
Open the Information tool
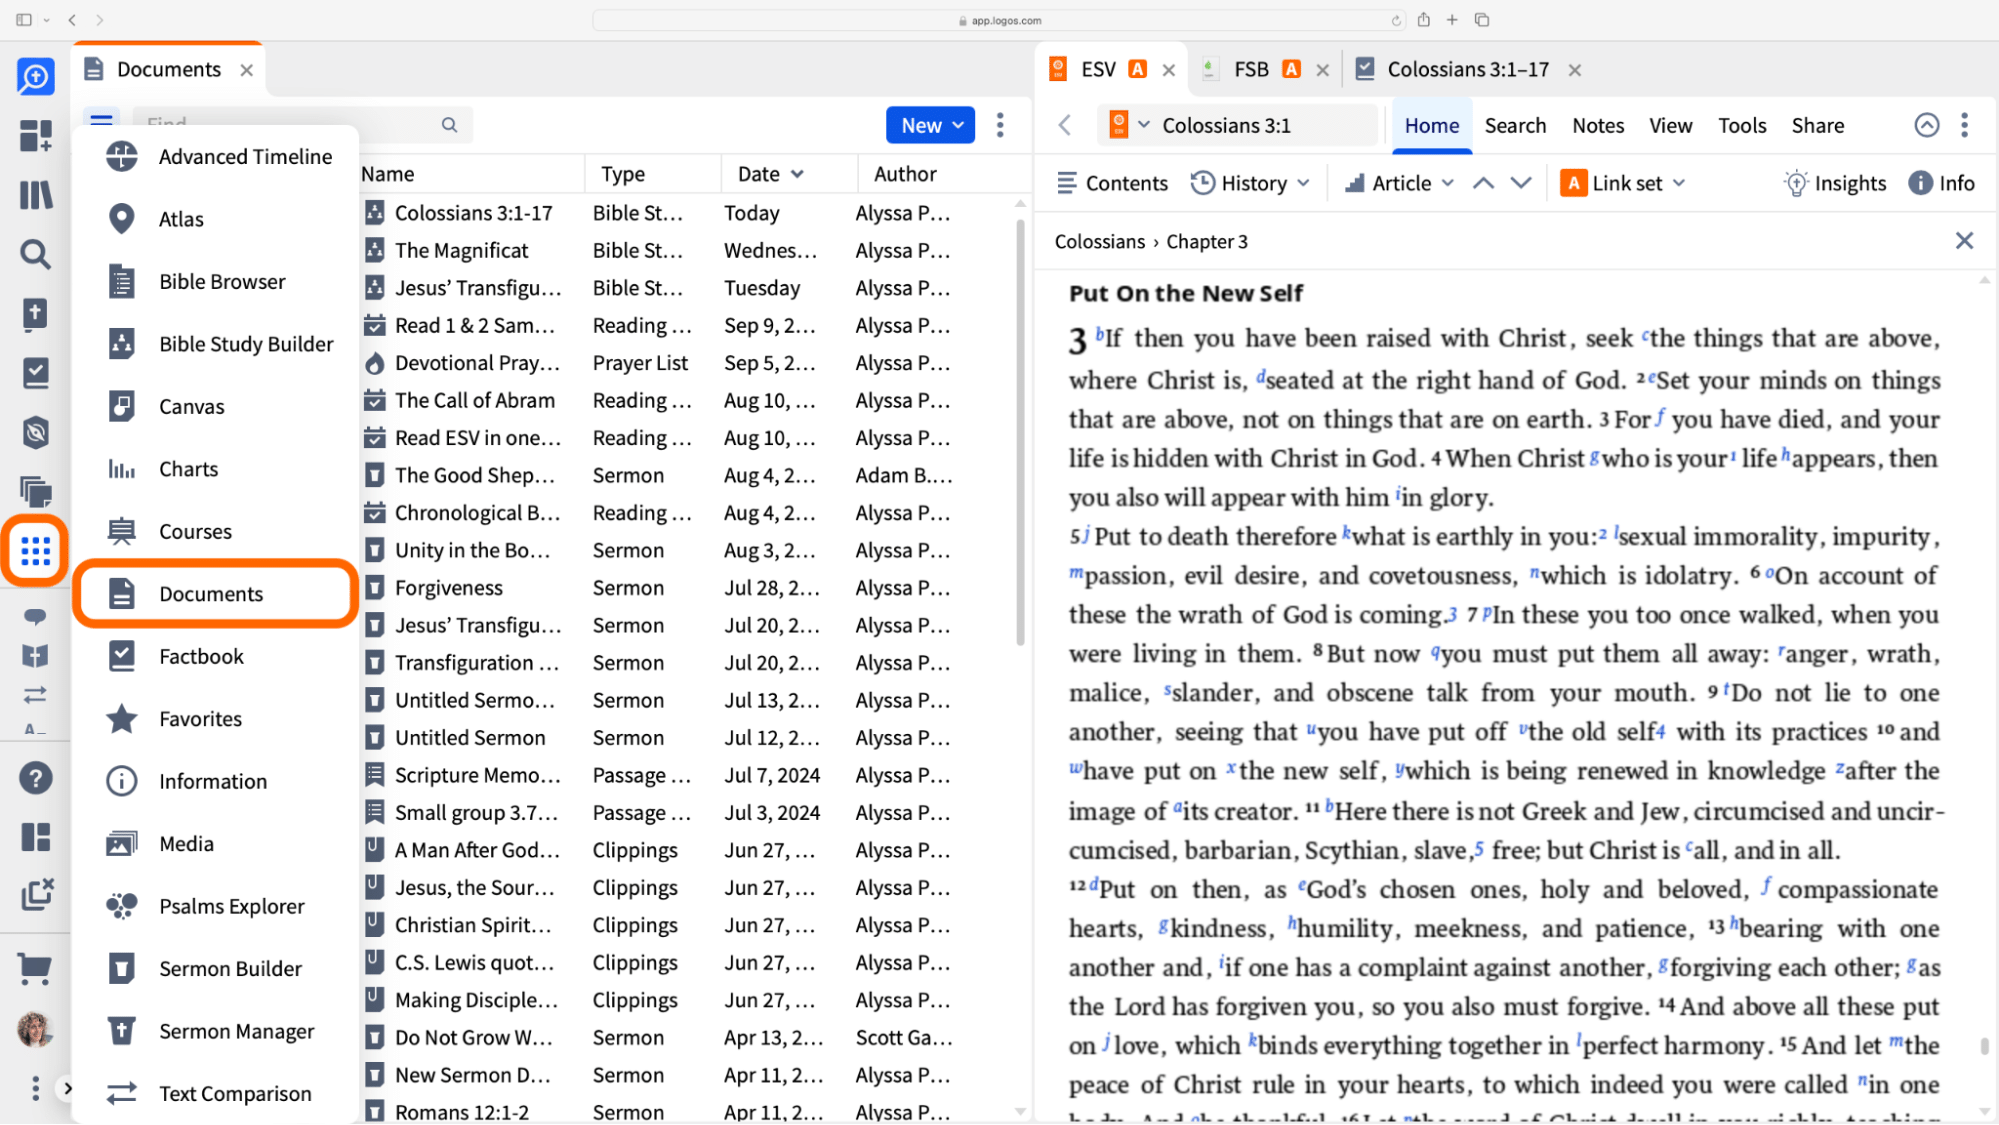tap(218, 781)
